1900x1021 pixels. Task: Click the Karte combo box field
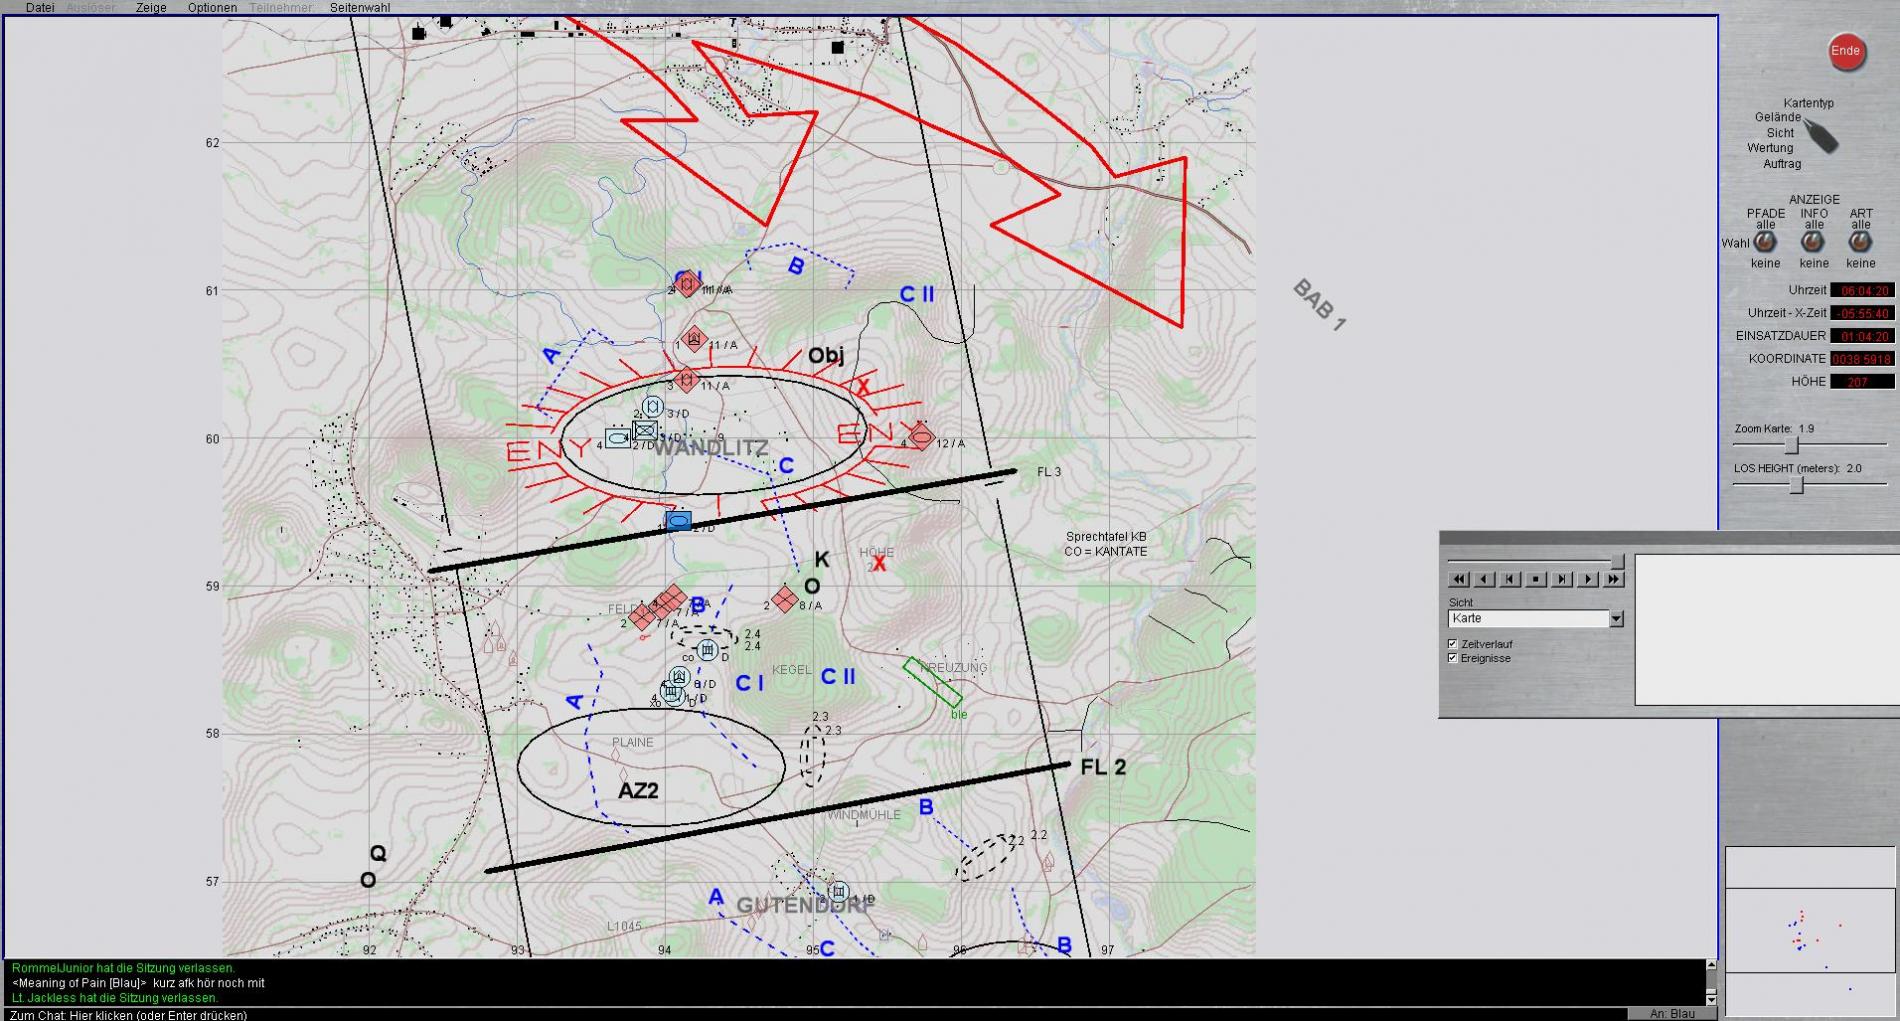(x=1527, y=619)
